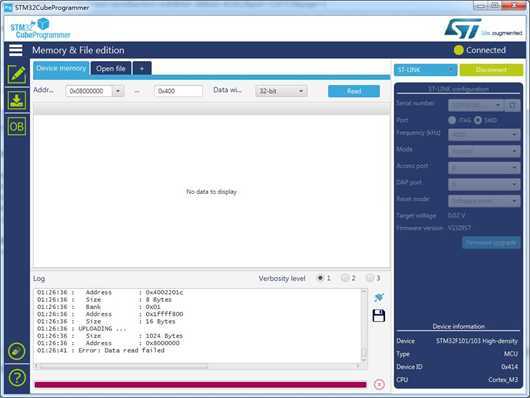This screenshot has height=398, width=530.
Task: Click the size field 0x400
Action: [178, 91]
